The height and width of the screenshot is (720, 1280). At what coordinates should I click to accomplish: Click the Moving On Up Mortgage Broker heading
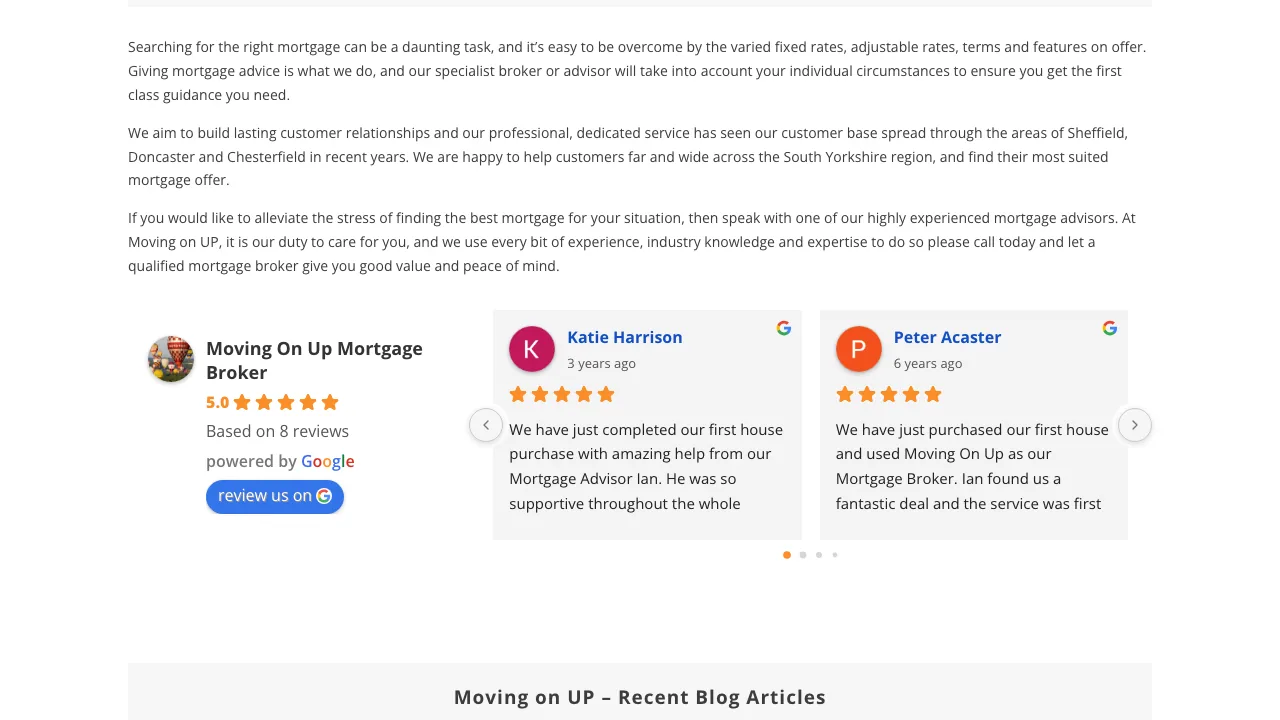tap(314, 360)
